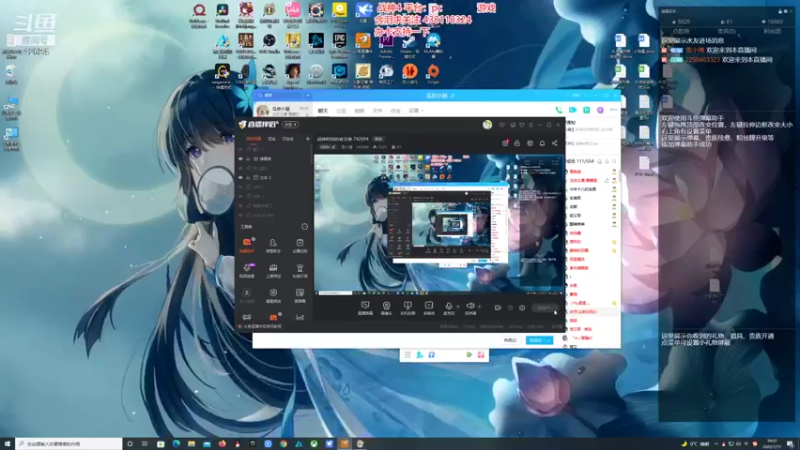800x450 pixels.
Task: Open more options dots in QQ window
Action: (x=613, y=110)
